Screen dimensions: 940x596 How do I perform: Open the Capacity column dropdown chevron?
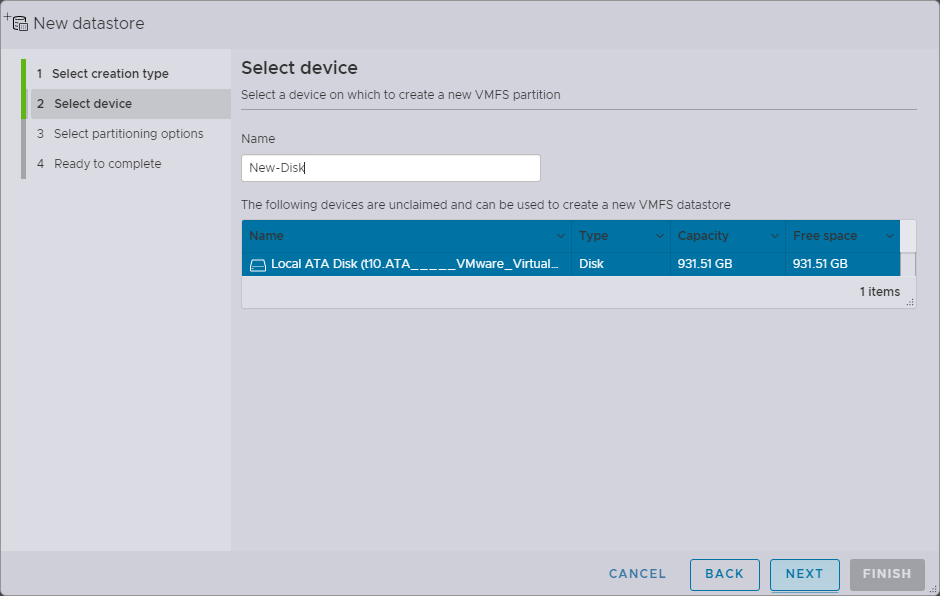point(775,236)
